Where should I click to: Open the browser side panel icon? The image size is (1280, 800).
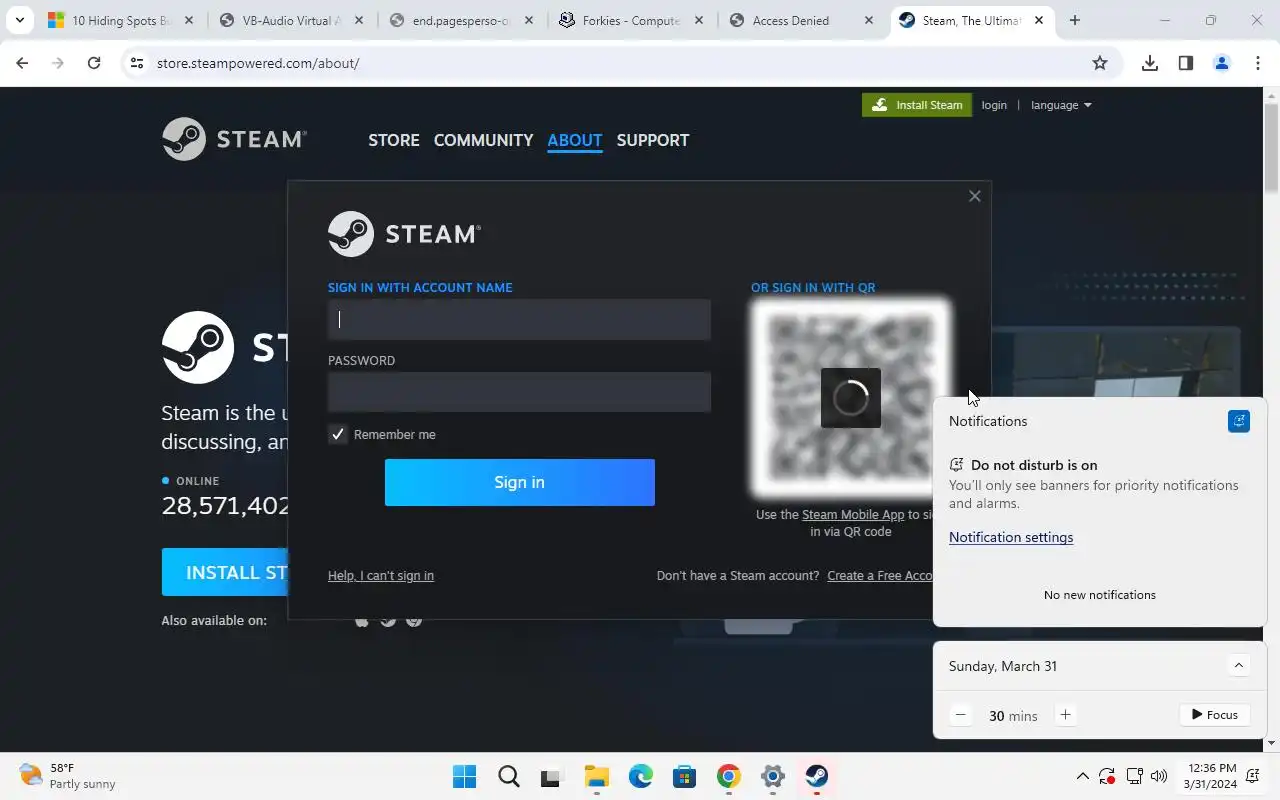pos(1186,63)
